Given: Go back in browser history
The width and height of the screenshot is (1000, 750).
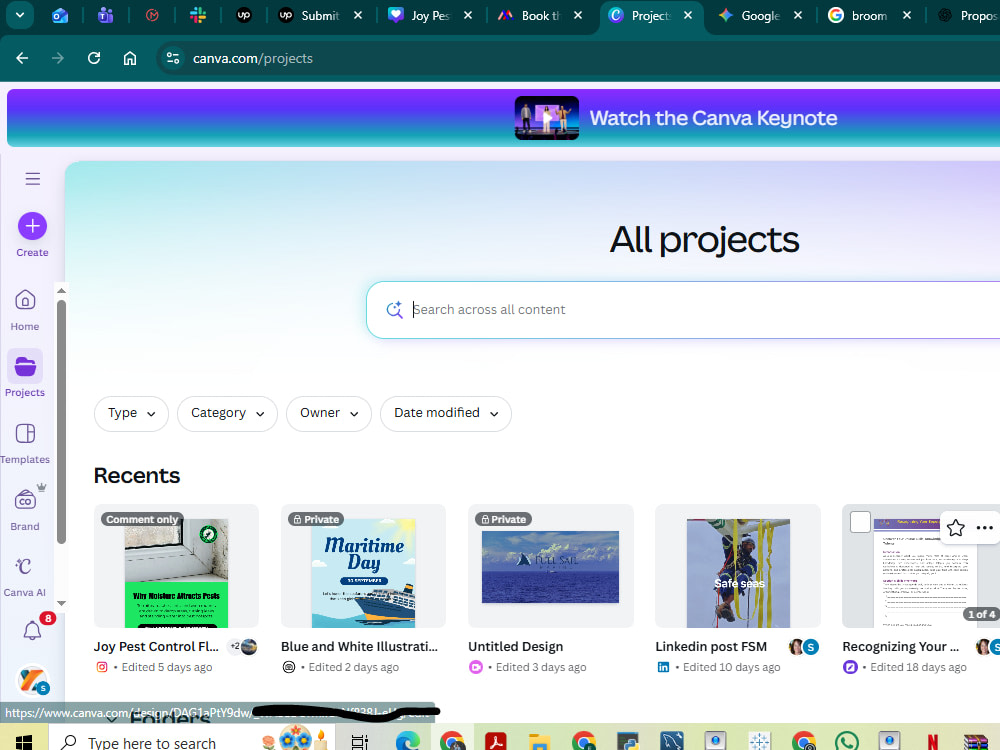Looking at the screenshot, I should (22, 58).
